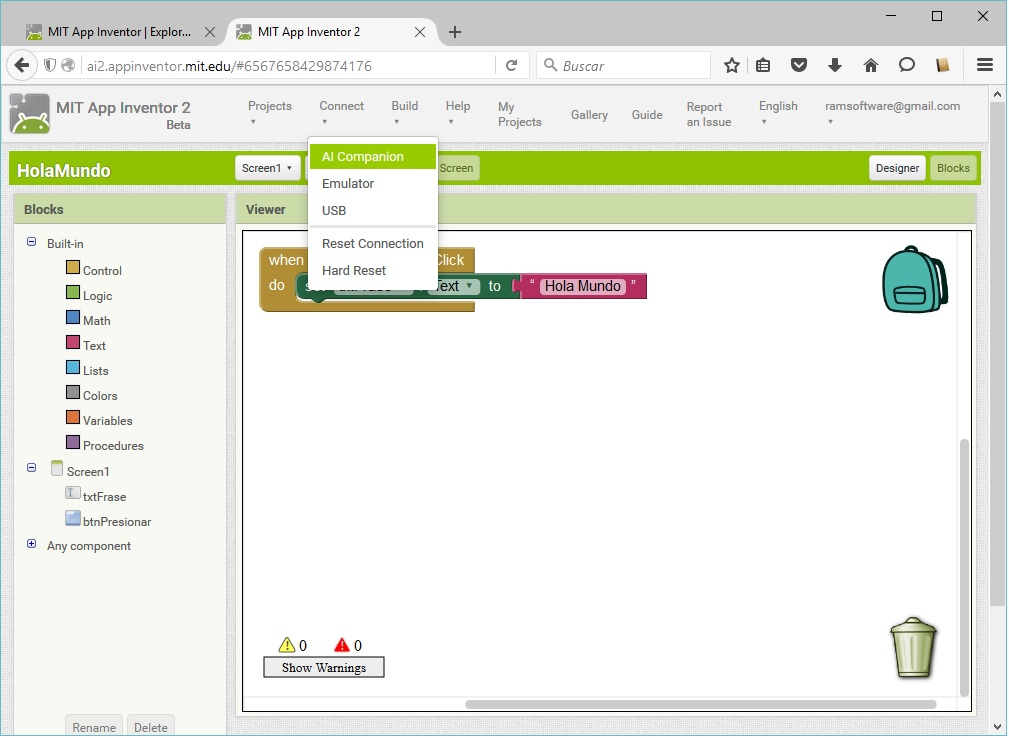This screenshot has height=738, width=1009.
Task: Open the Control blocks drawer
Action: (101, 271)
